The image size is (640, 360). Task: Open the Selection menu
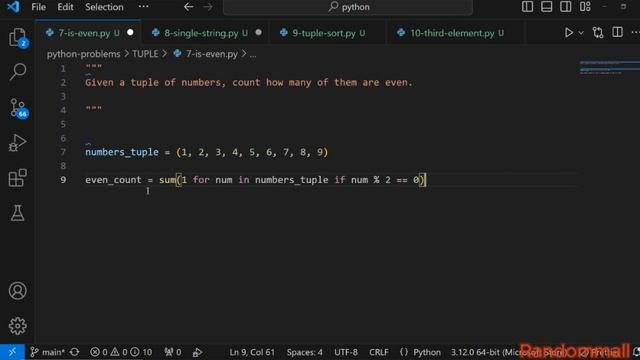(x=104, y=7)
